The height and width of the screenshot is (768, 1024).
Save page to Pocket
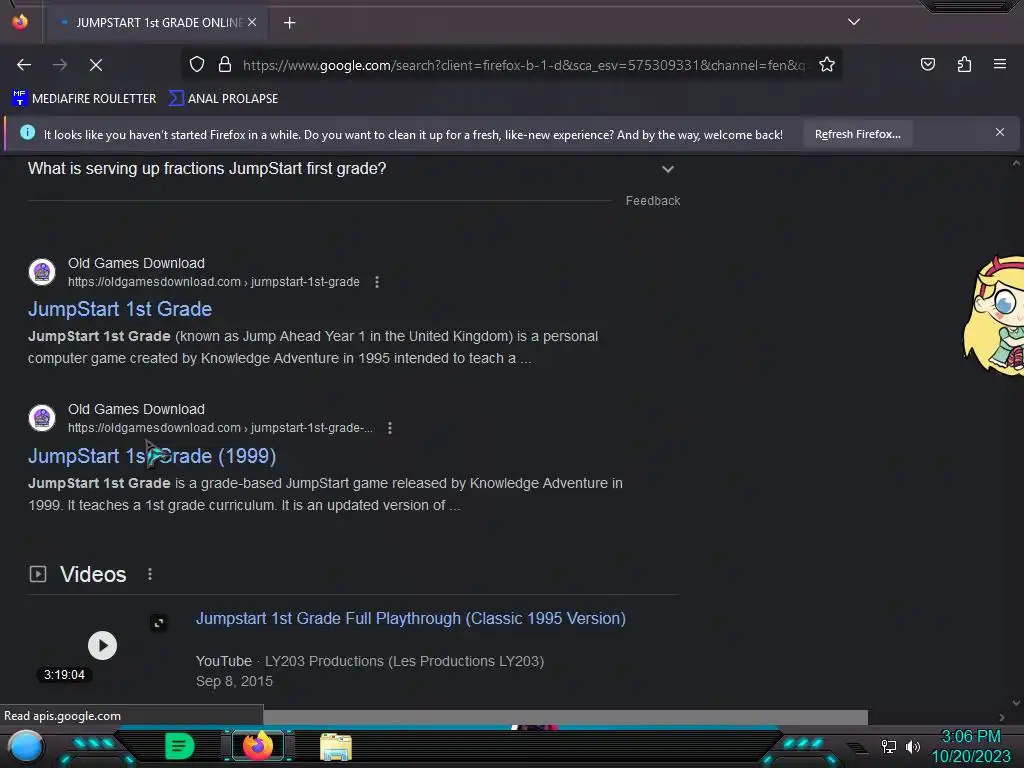pos(927,64)
